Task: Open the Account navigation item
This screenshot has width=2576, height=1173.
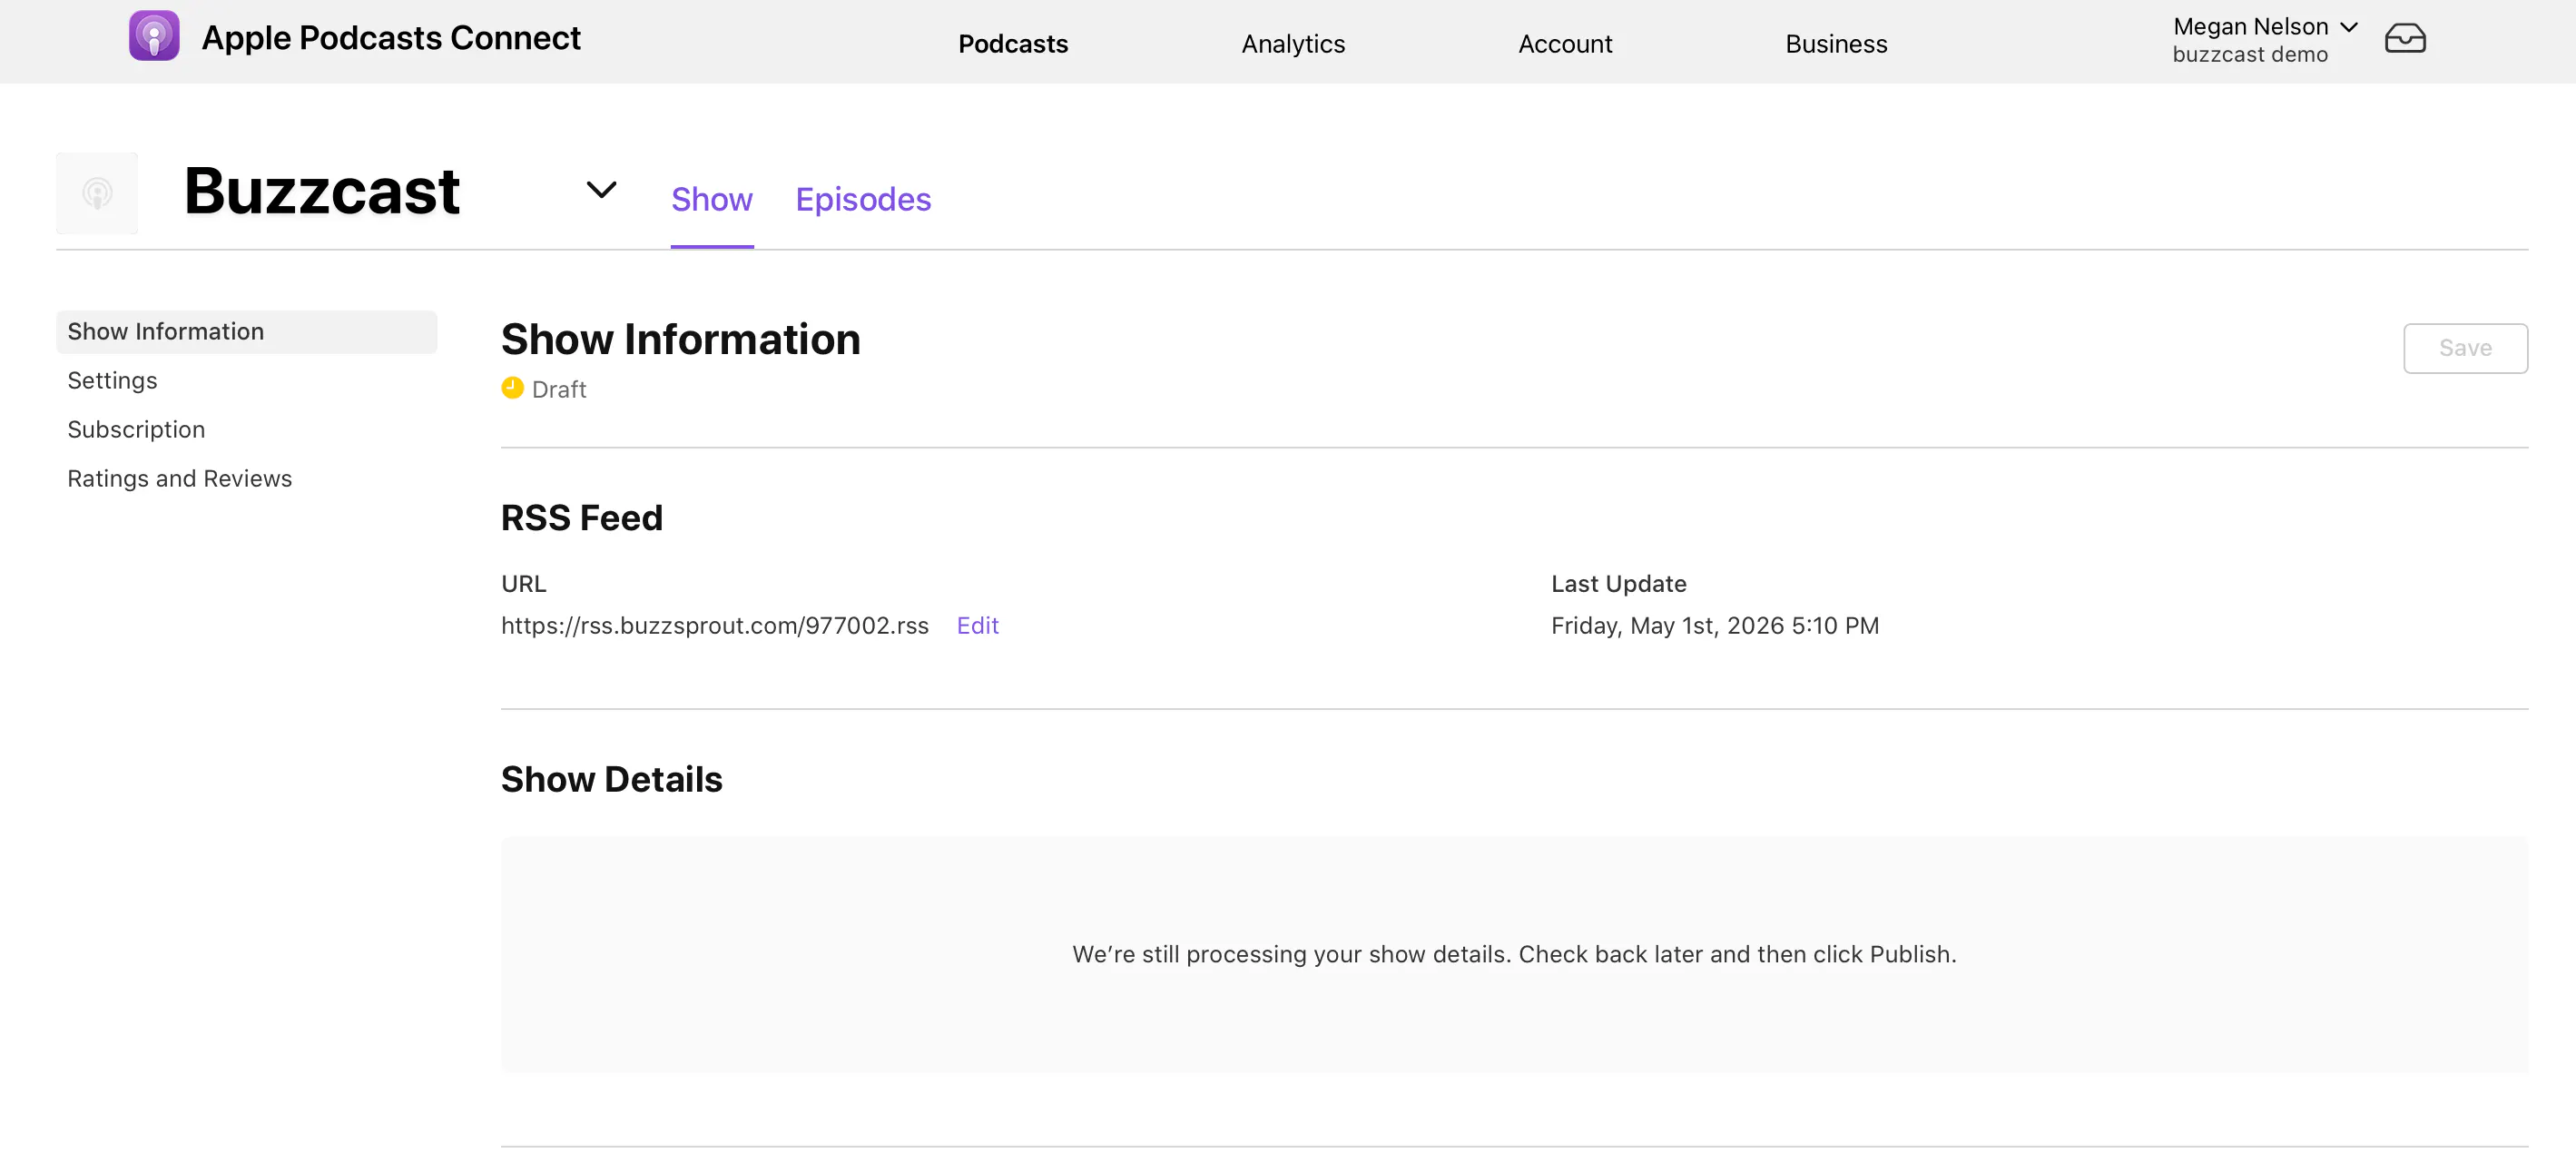Action: point(1565,43)
